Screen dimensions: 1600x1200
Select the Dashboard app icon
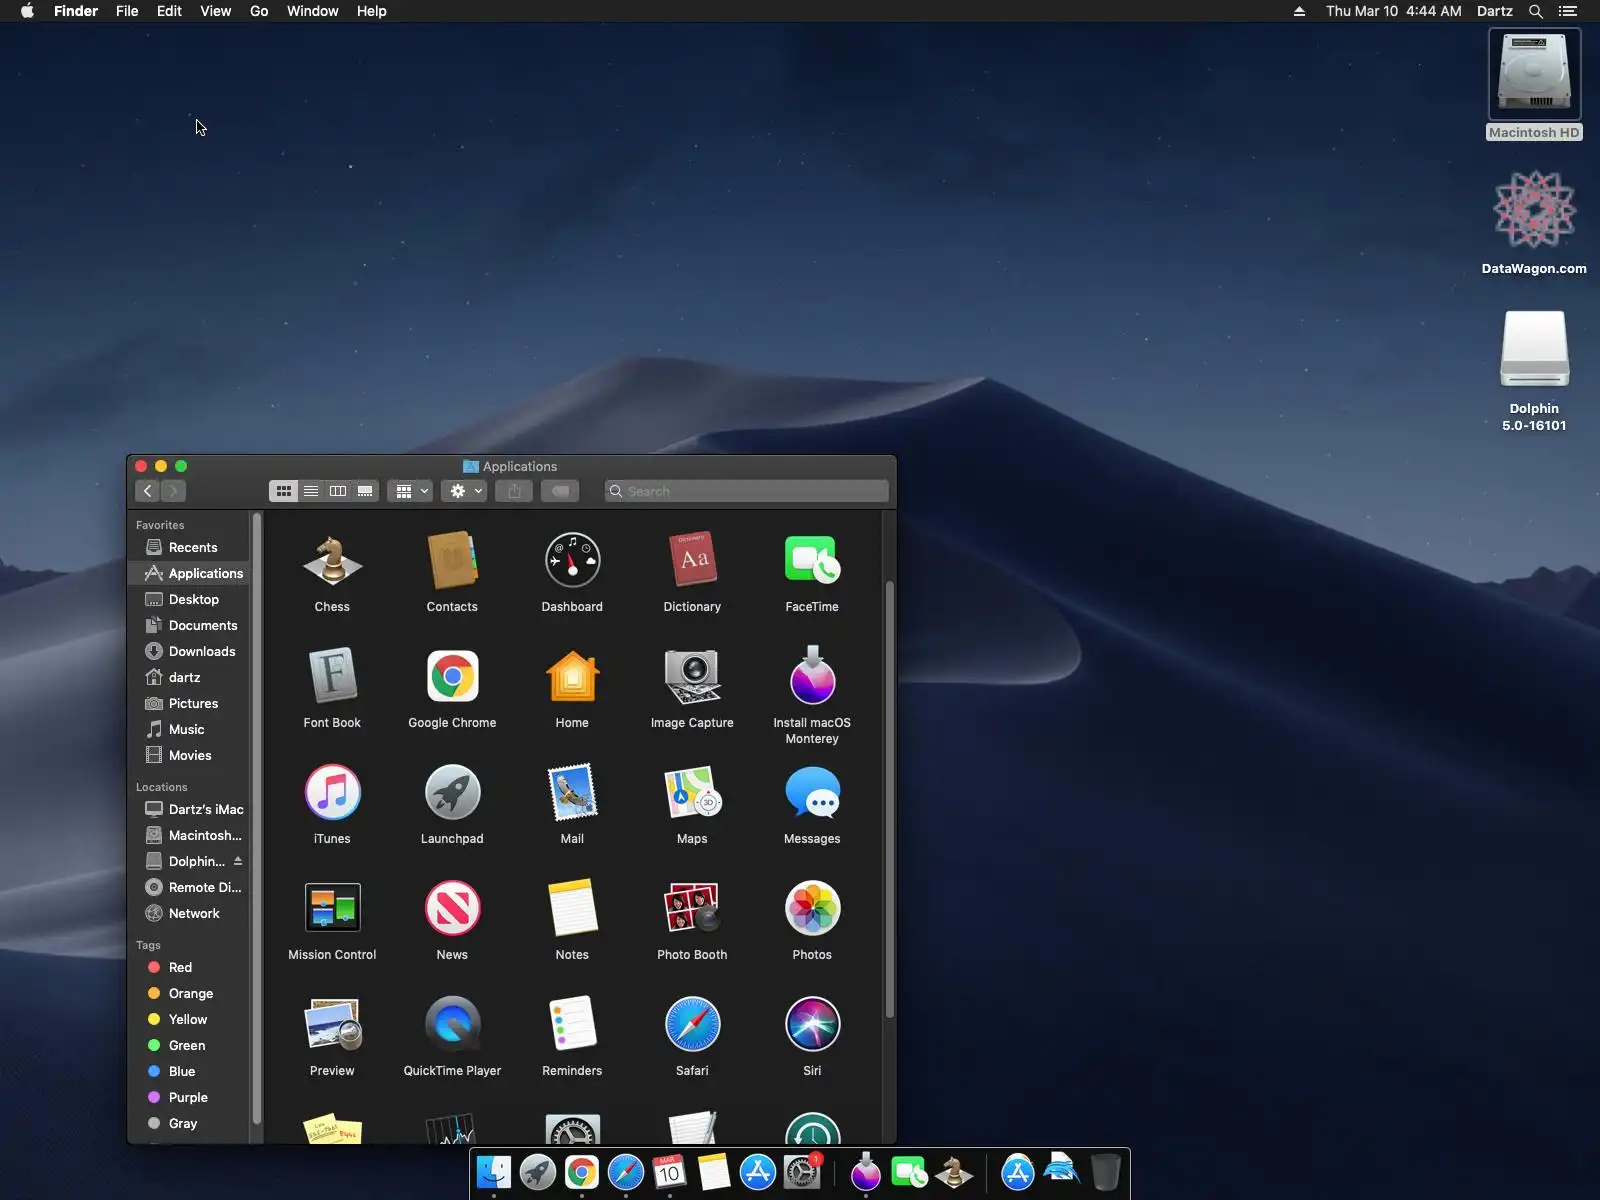tap(572, 561)
